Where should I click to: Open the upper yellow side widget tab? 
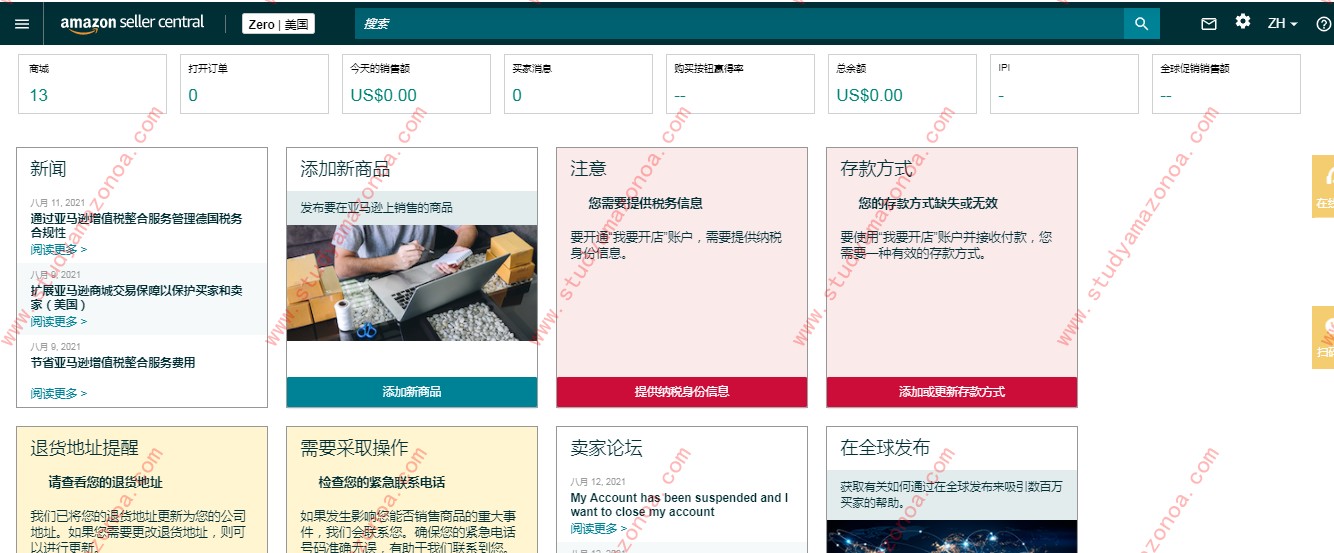(x=1323, y=186)
